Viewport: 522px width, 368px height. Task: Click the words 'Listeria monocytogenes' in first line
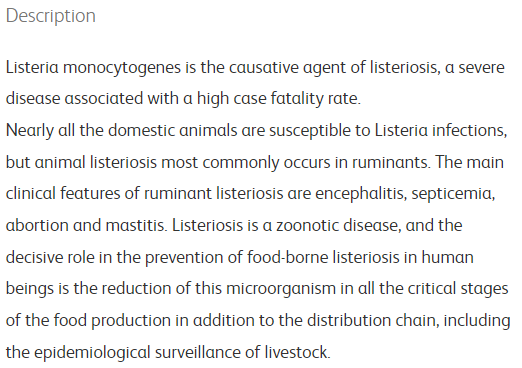pyautogui.click(x=93, y=68)
